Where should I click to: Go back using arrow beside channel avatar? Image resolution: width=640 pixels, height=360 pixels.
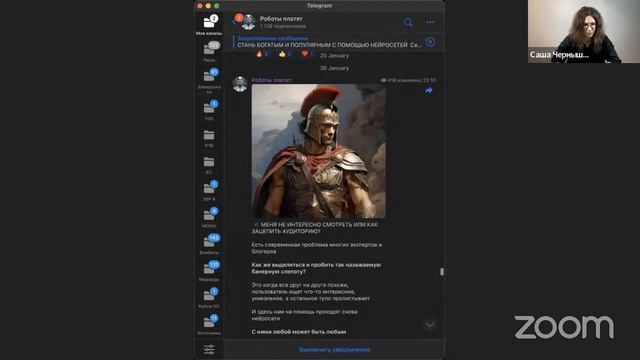[x=234, y=22]
